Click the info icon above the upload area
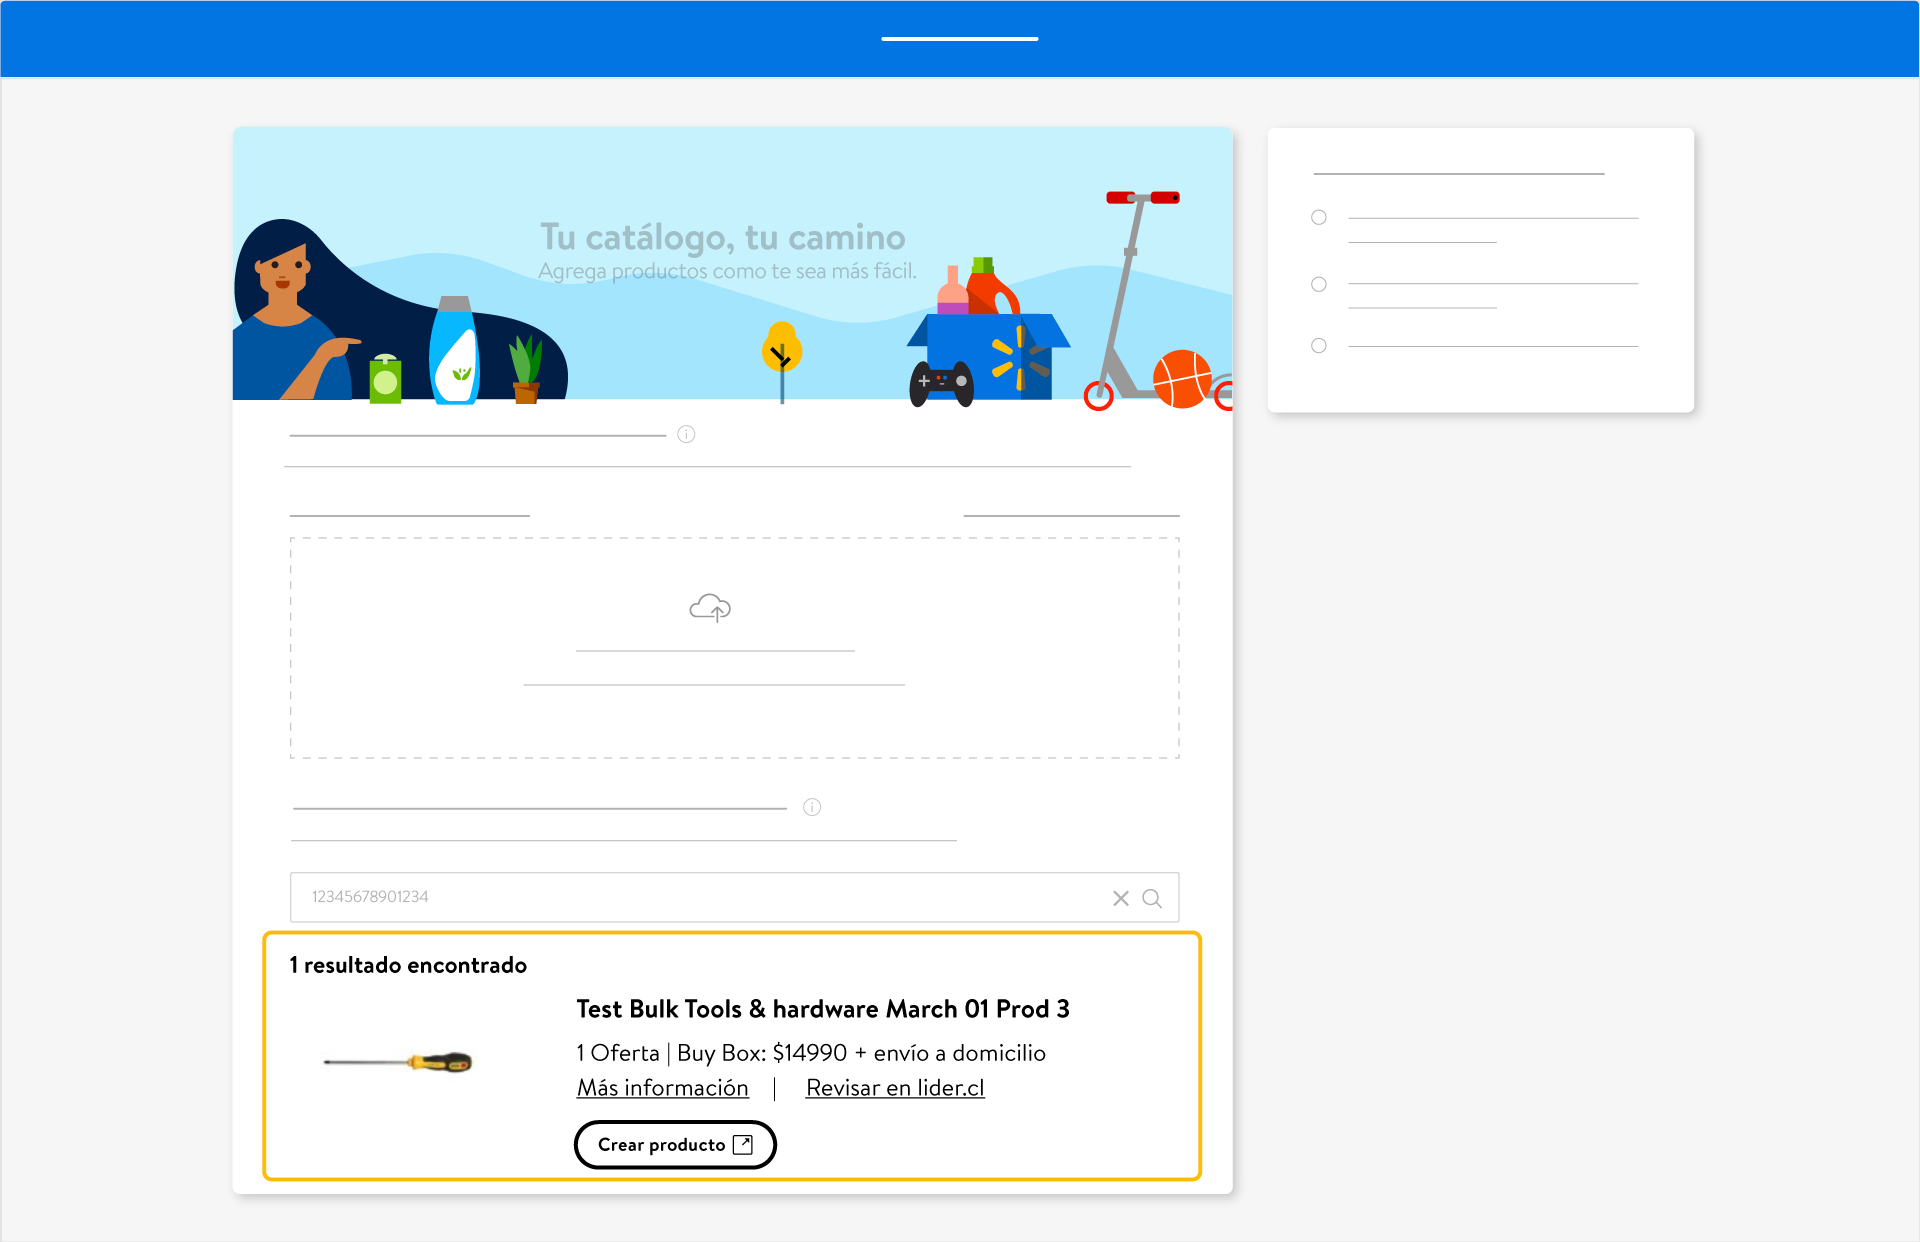 [686, 434]
